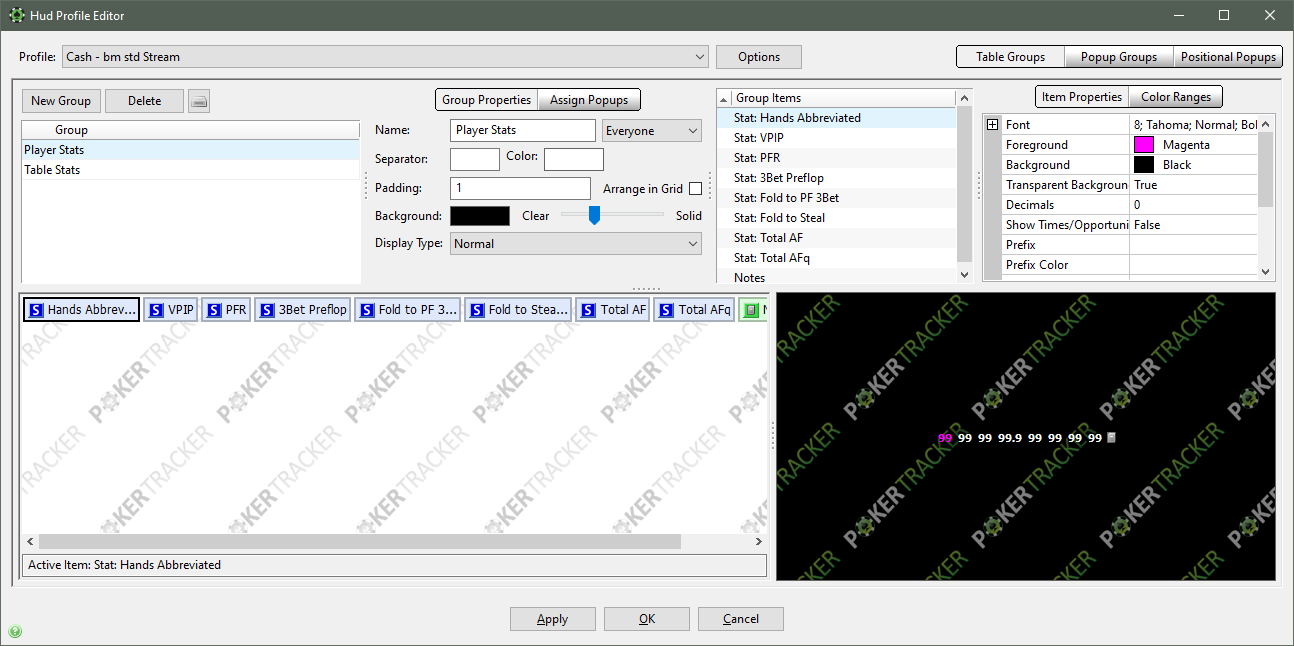Screen dimensions: 1294x646
Task: Click the Cancel button
Action: (741, 619)
